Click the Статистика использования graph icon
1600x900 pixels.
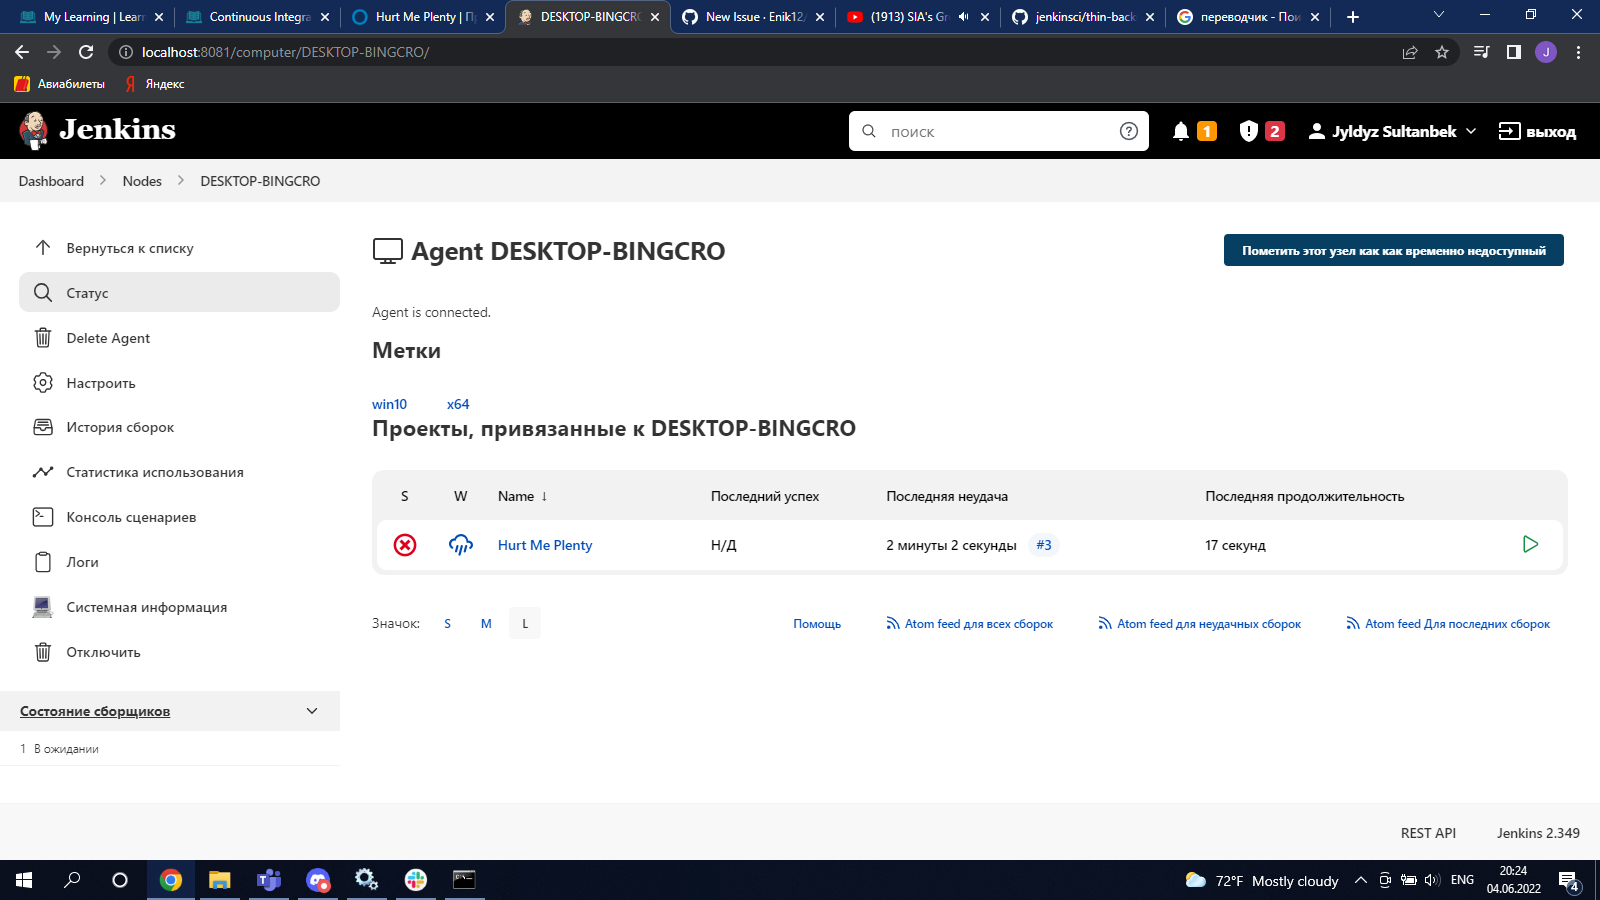point(43,472)
